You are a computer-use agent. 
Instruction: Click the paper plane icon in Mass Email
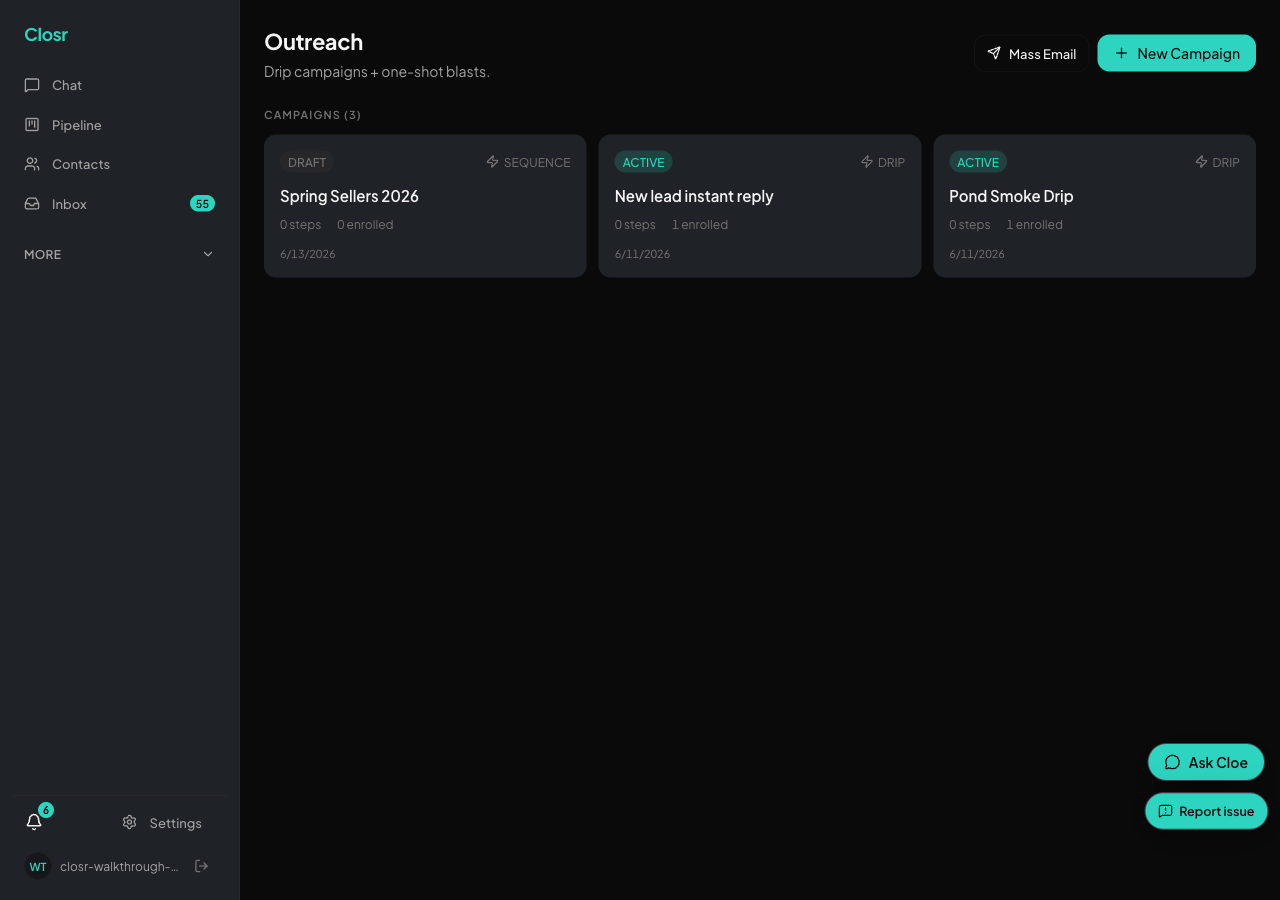(994, 53)
